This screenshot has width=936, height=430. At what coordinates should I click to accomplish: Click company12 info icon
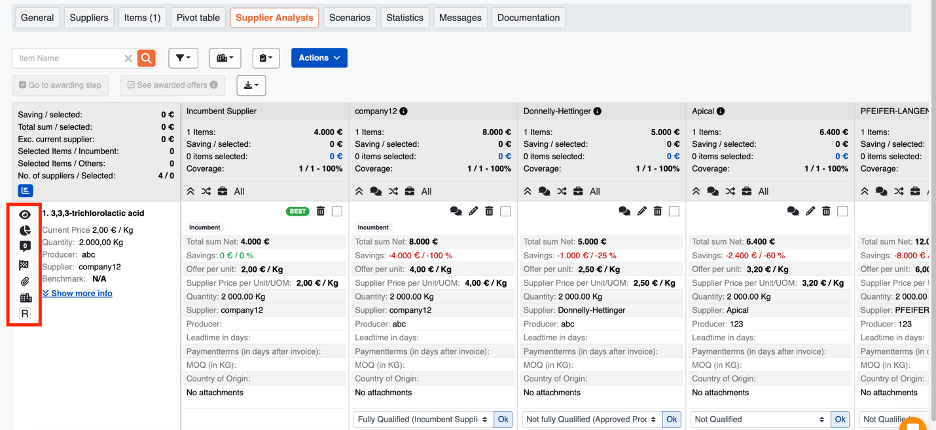(x=404, y=111)
